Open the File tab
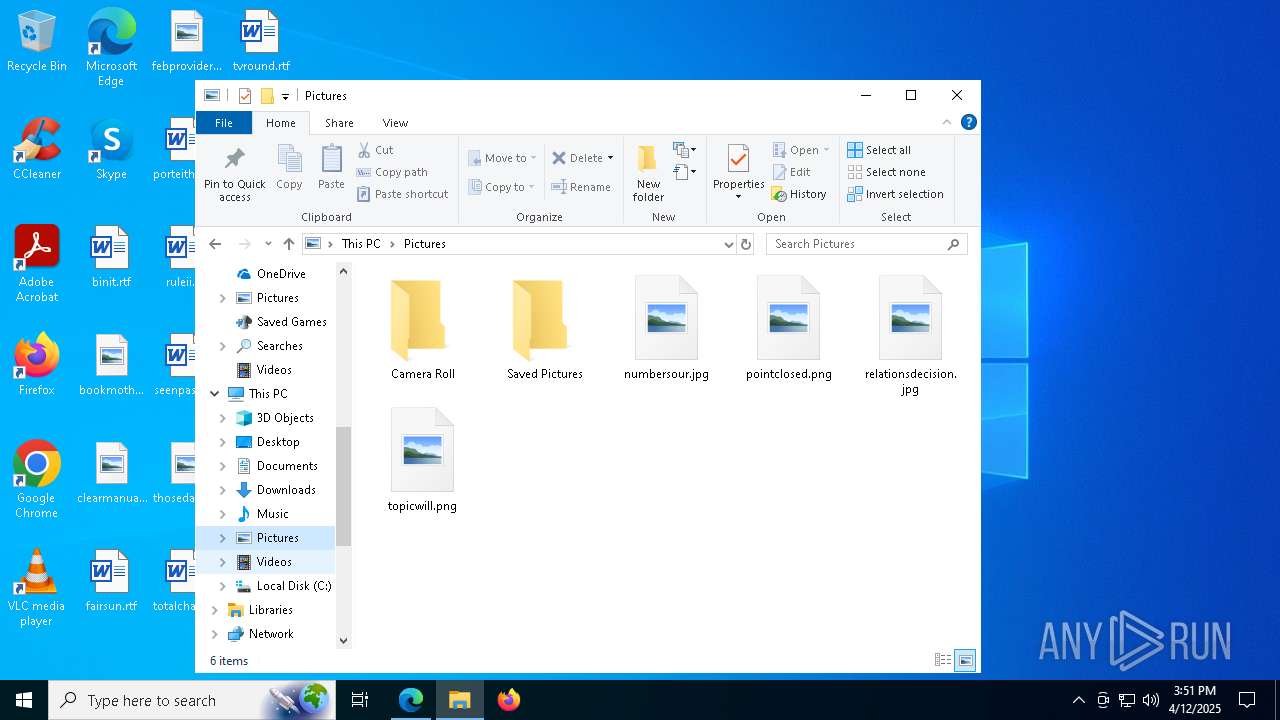Image resolution: width=1280 pixels, height=720 pixels. [224, 123]
